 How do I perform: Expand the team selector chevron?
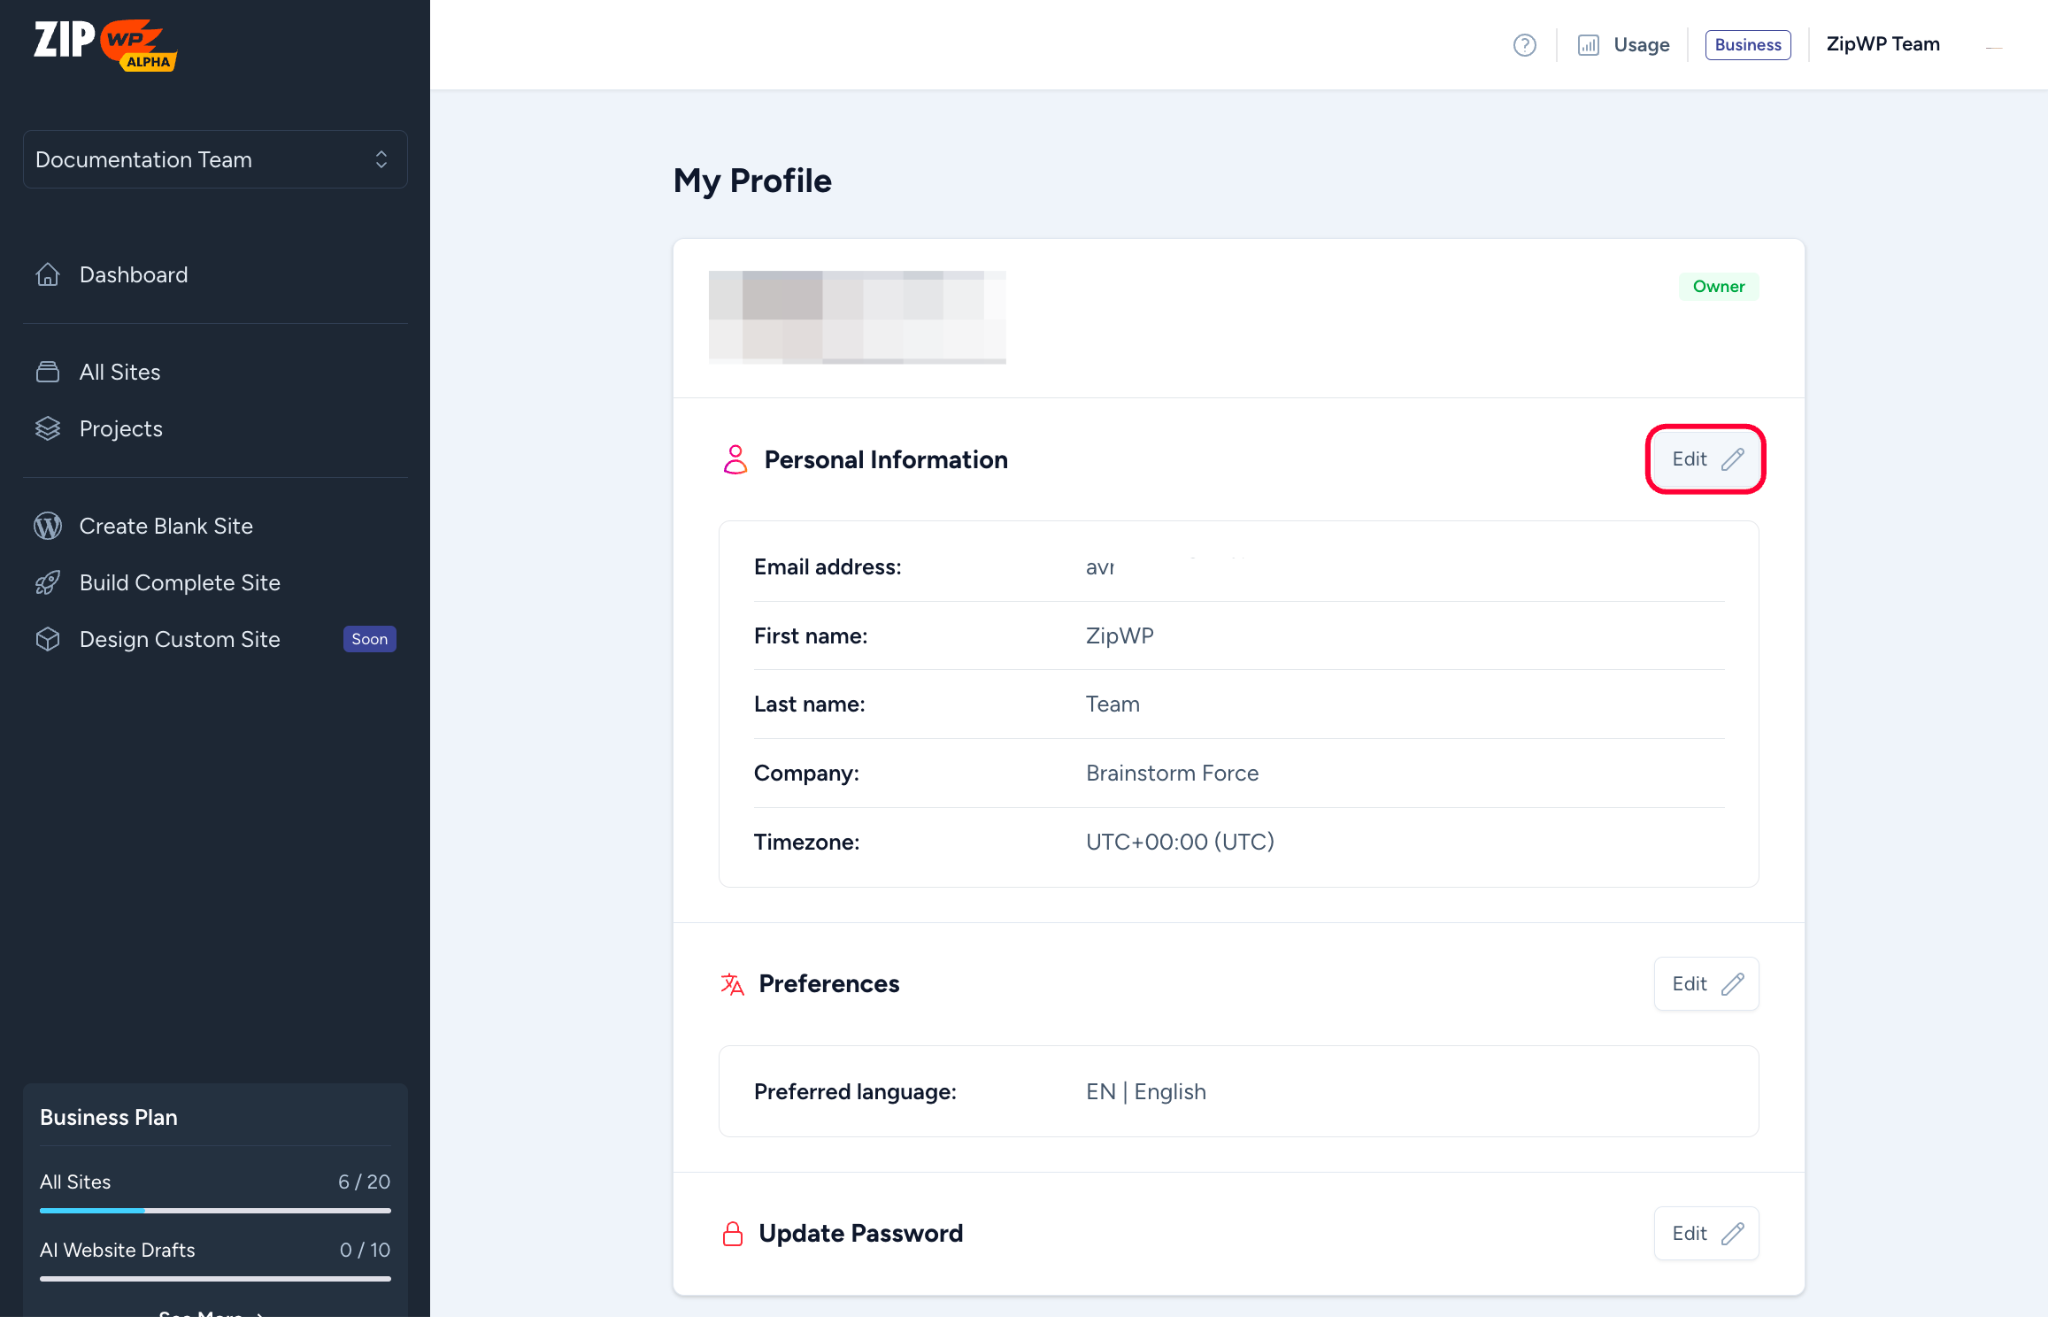(381, 159)
